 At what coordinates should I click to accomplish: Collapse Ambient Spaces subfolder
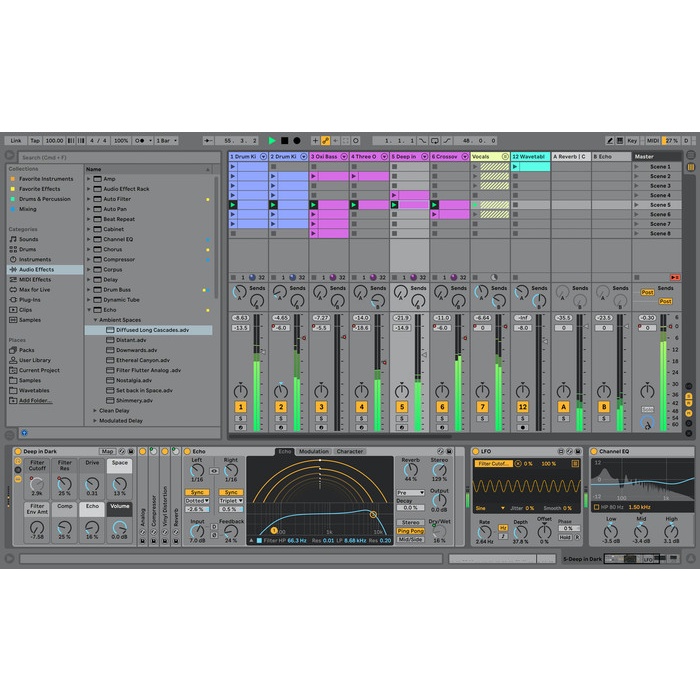click(95, 320)
